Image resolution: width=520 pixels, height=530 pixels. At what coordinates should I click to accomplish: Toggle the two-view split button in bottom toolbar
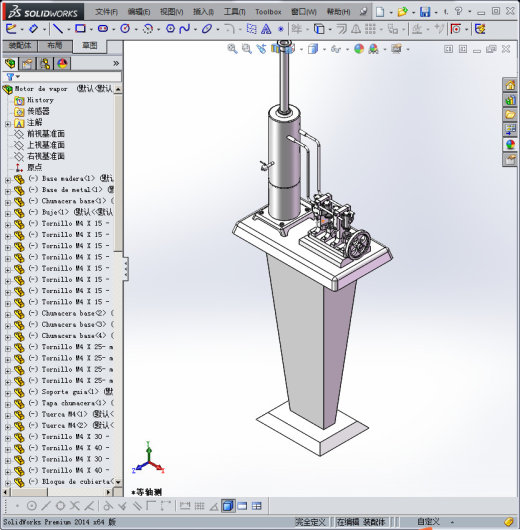tap(242, 506)
